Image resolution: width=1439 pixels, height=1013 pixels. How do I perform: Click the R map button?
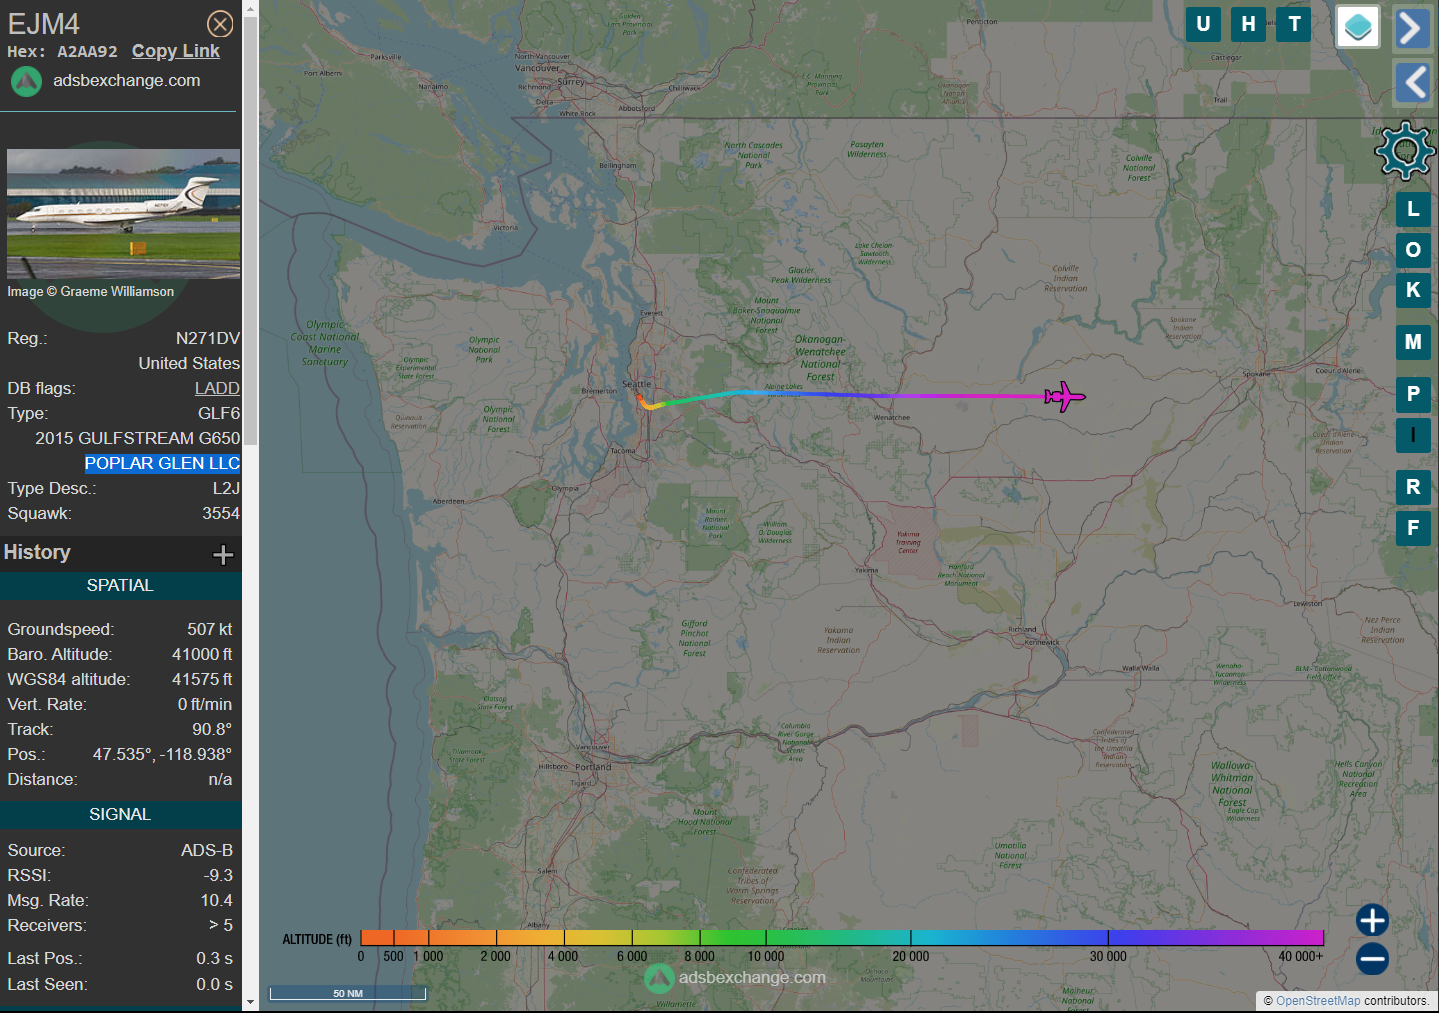click(x=1413, y=487)
